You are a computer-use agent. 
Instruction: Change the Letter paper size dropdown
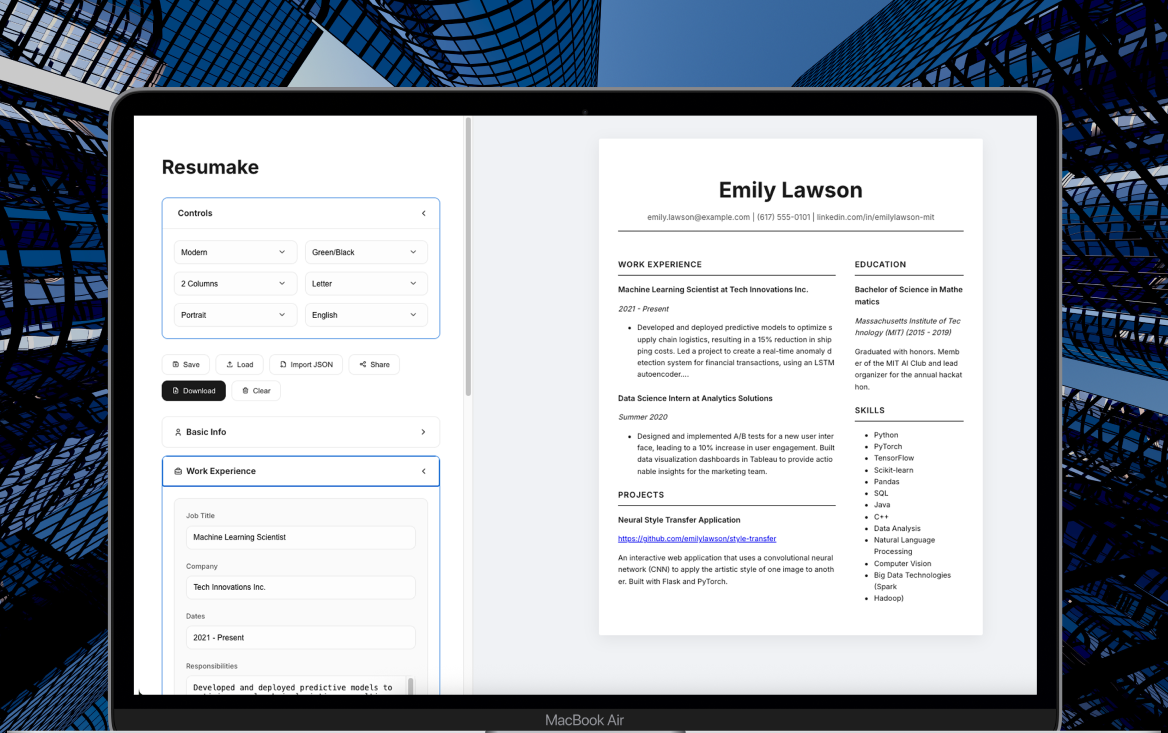366,284
